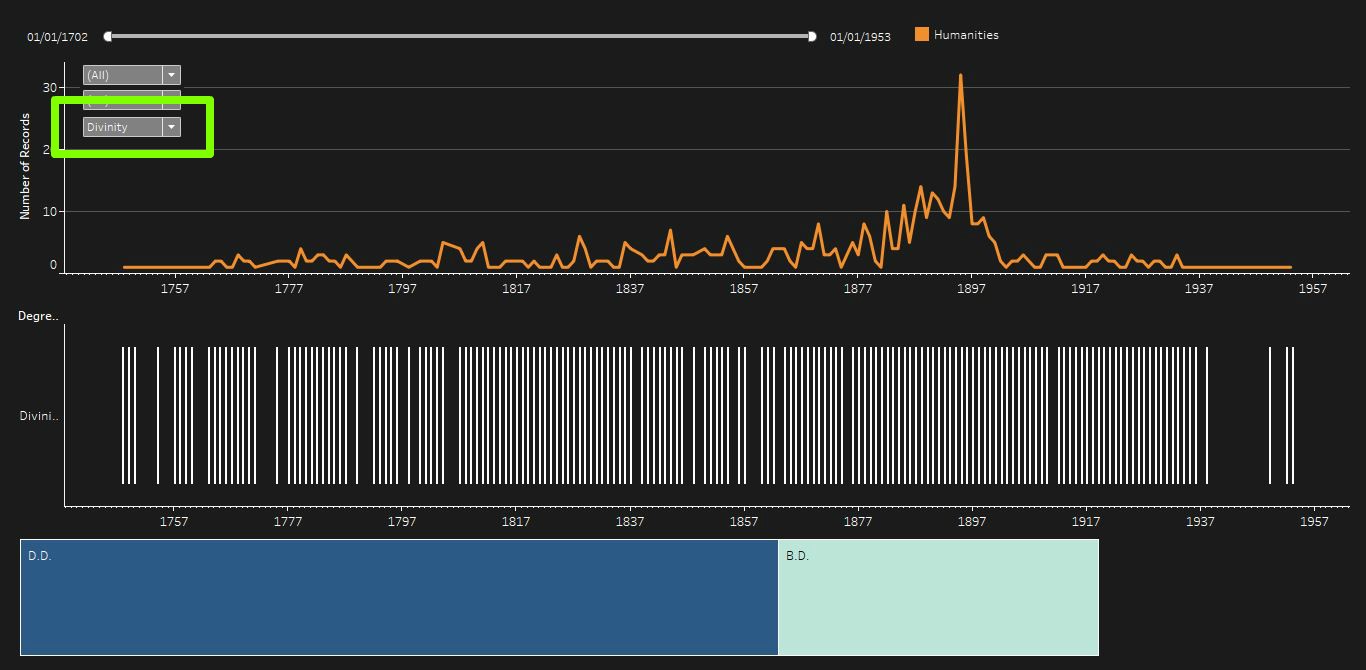Image resolution: width=1366 pixels, height=670 pixels.
Task: Click the Divinity row label in strip chart
Action: click(39, 416)
